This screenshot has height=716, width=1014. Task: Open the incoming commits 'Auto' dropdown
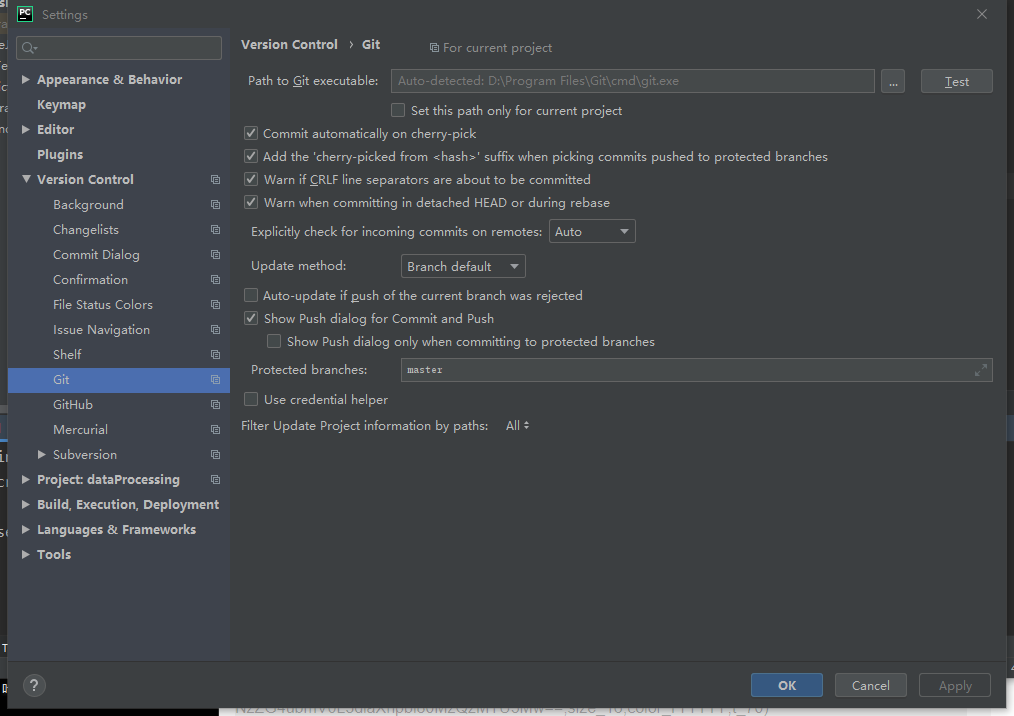pyautogui.click(x=592, y=232)
